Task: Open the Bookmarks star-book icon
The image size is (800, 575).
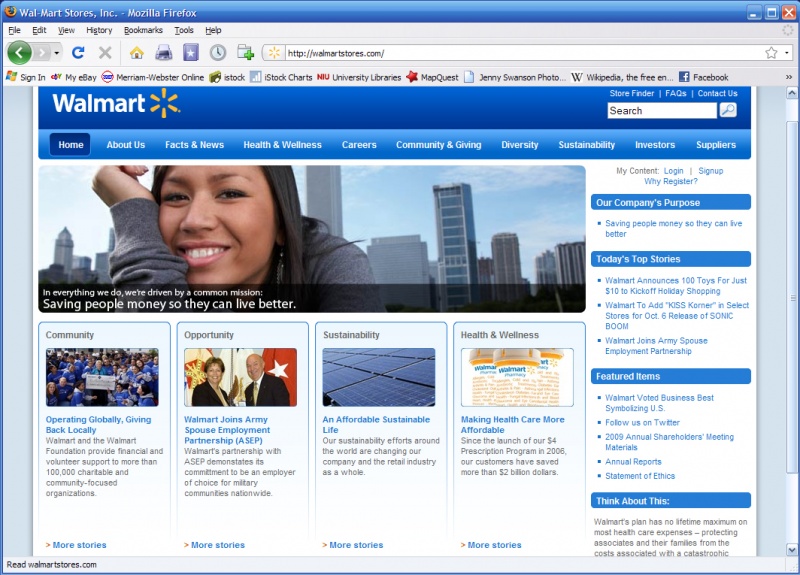Action: coord(190,53)
